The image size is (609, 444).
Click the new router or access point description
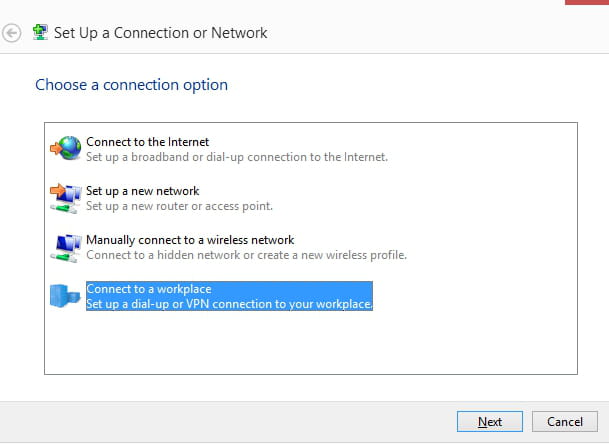[x=179, y=206]
